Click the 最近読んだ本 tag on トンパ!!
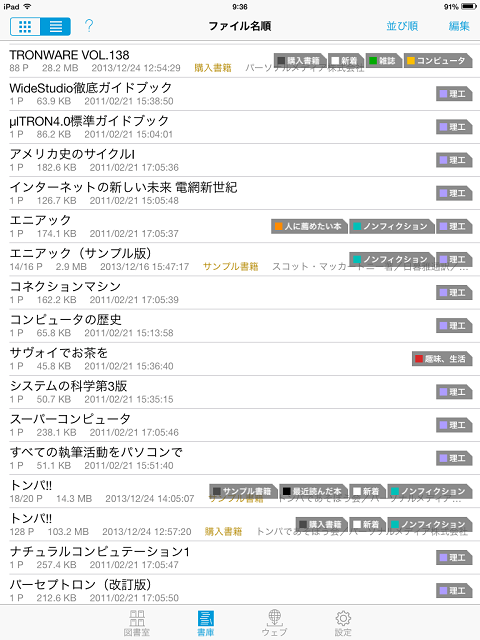The width and height of the screenshot is (480, 640). click(x=313, y=491)
